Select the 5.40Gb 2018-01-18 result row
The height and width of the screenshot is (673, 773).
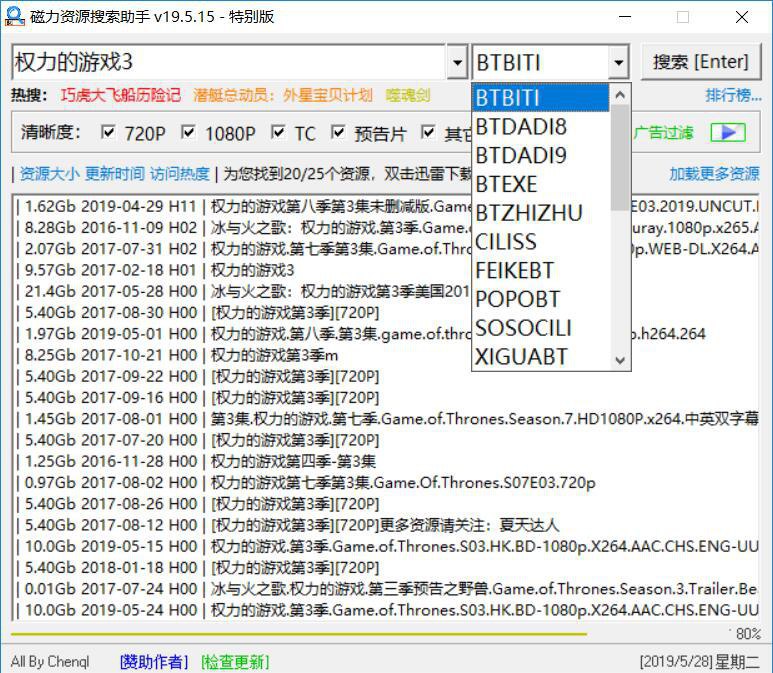coord(386,567)
